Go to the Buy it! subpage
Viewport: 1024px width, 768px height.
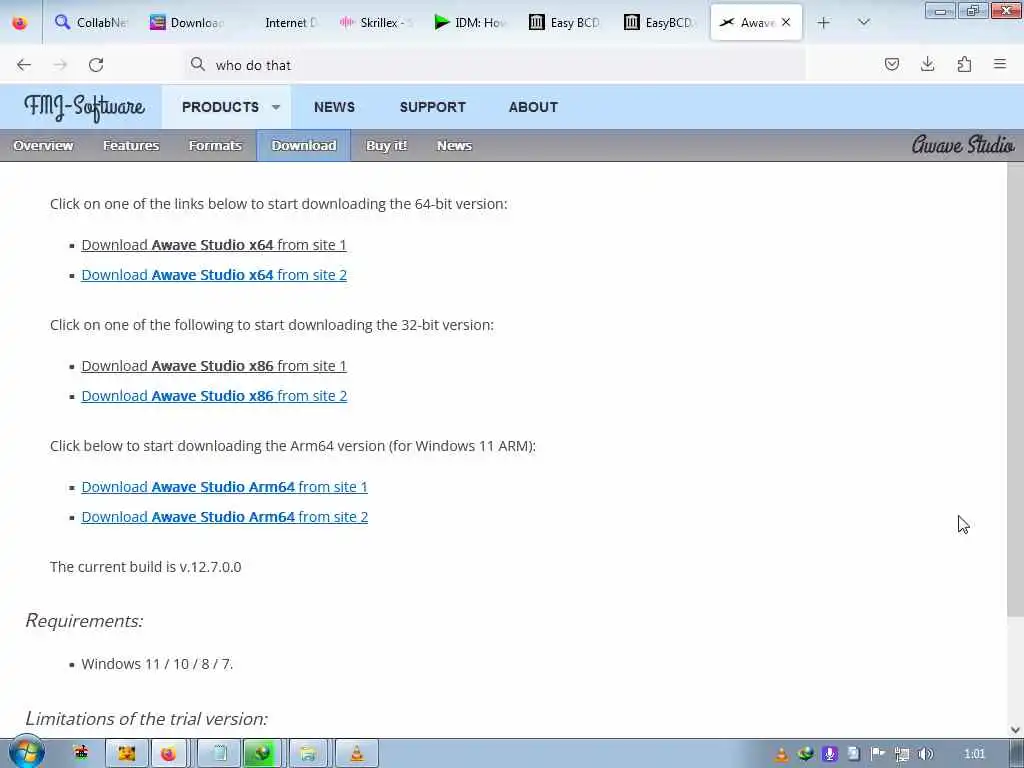click(386, 146)
